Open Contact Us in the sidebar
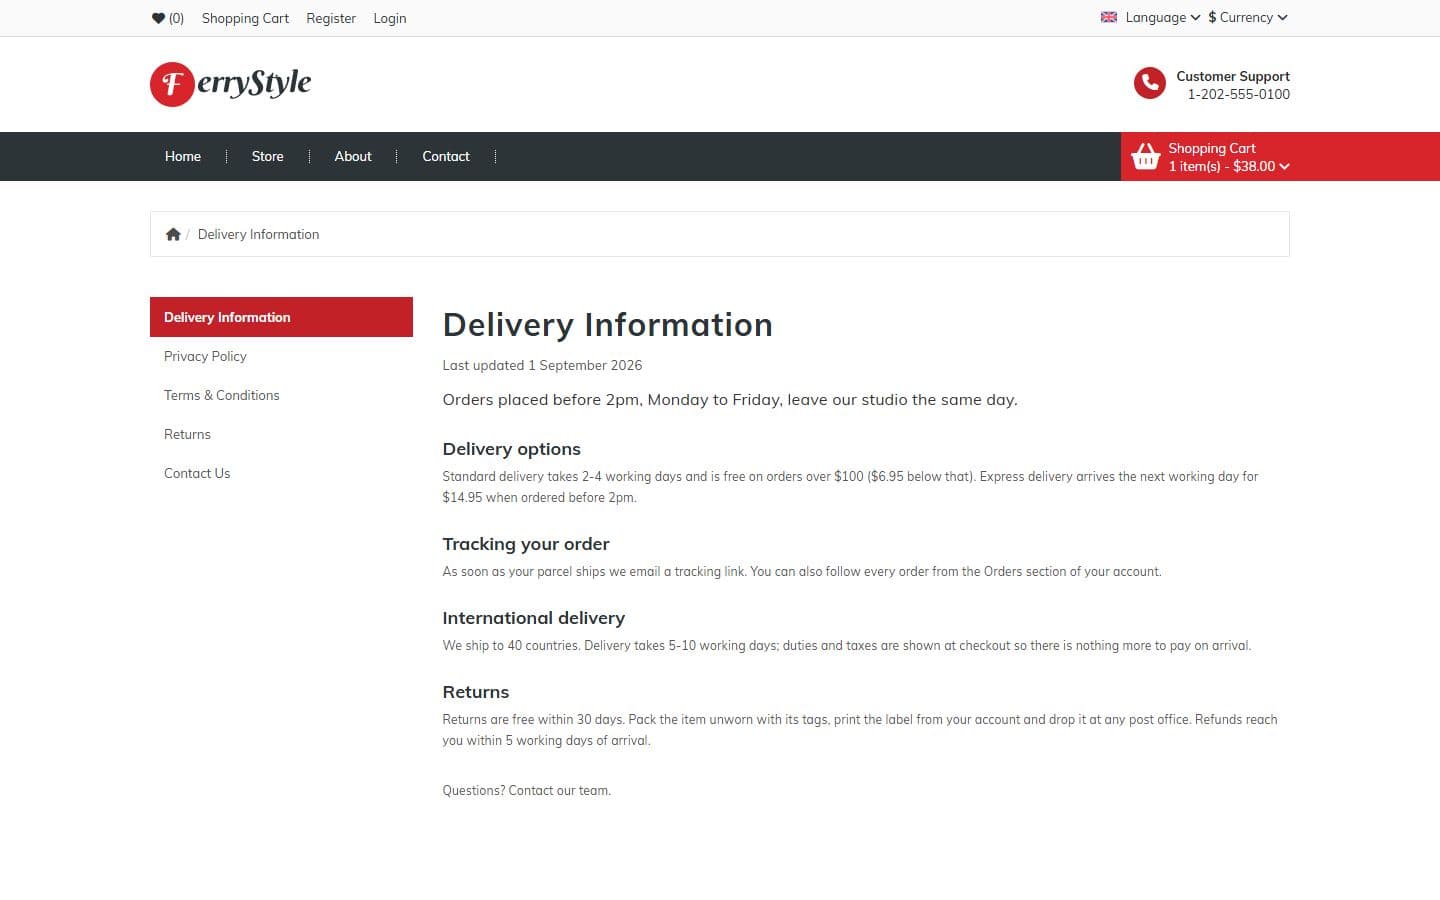Viewport: 1440px width, 900px height. (197, 473)
